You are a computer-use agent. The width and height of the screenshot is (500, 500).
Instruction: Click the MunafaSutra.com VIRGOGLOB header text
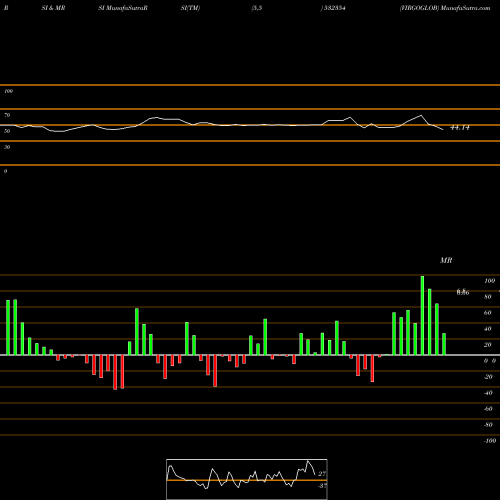445,8
